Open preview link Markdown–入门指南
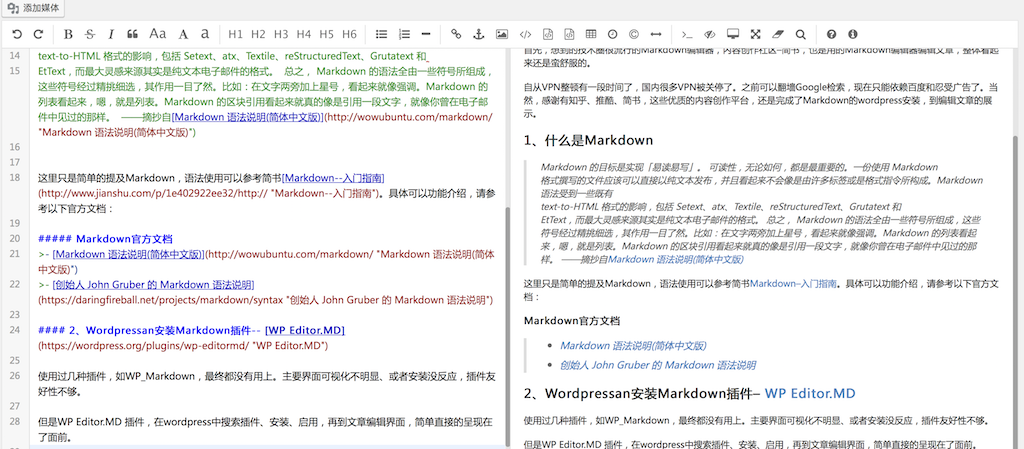The width and height of the screenshot is (1024, 449). coord(793,283)
